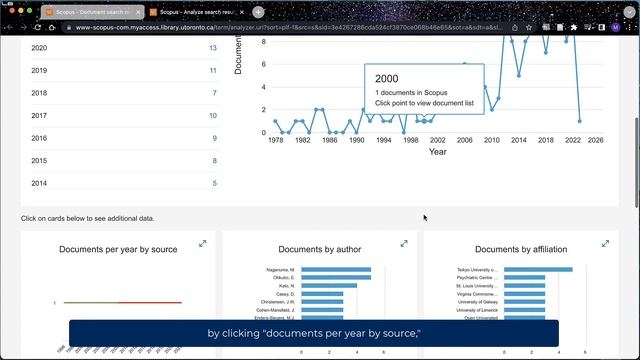The width and height of the screenshot is (640, 360).
Task: Switch to Scopus Analyze search results tab
Action: point(197,12)
